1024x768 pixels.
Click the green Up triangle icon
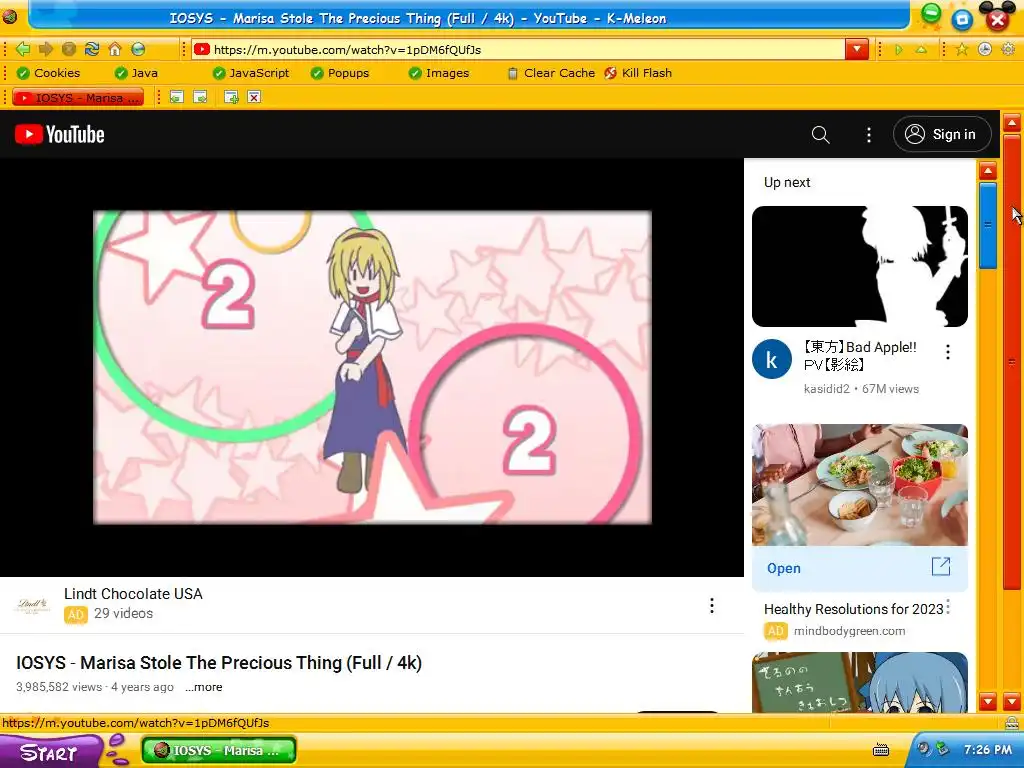click(x=921, y=50)
